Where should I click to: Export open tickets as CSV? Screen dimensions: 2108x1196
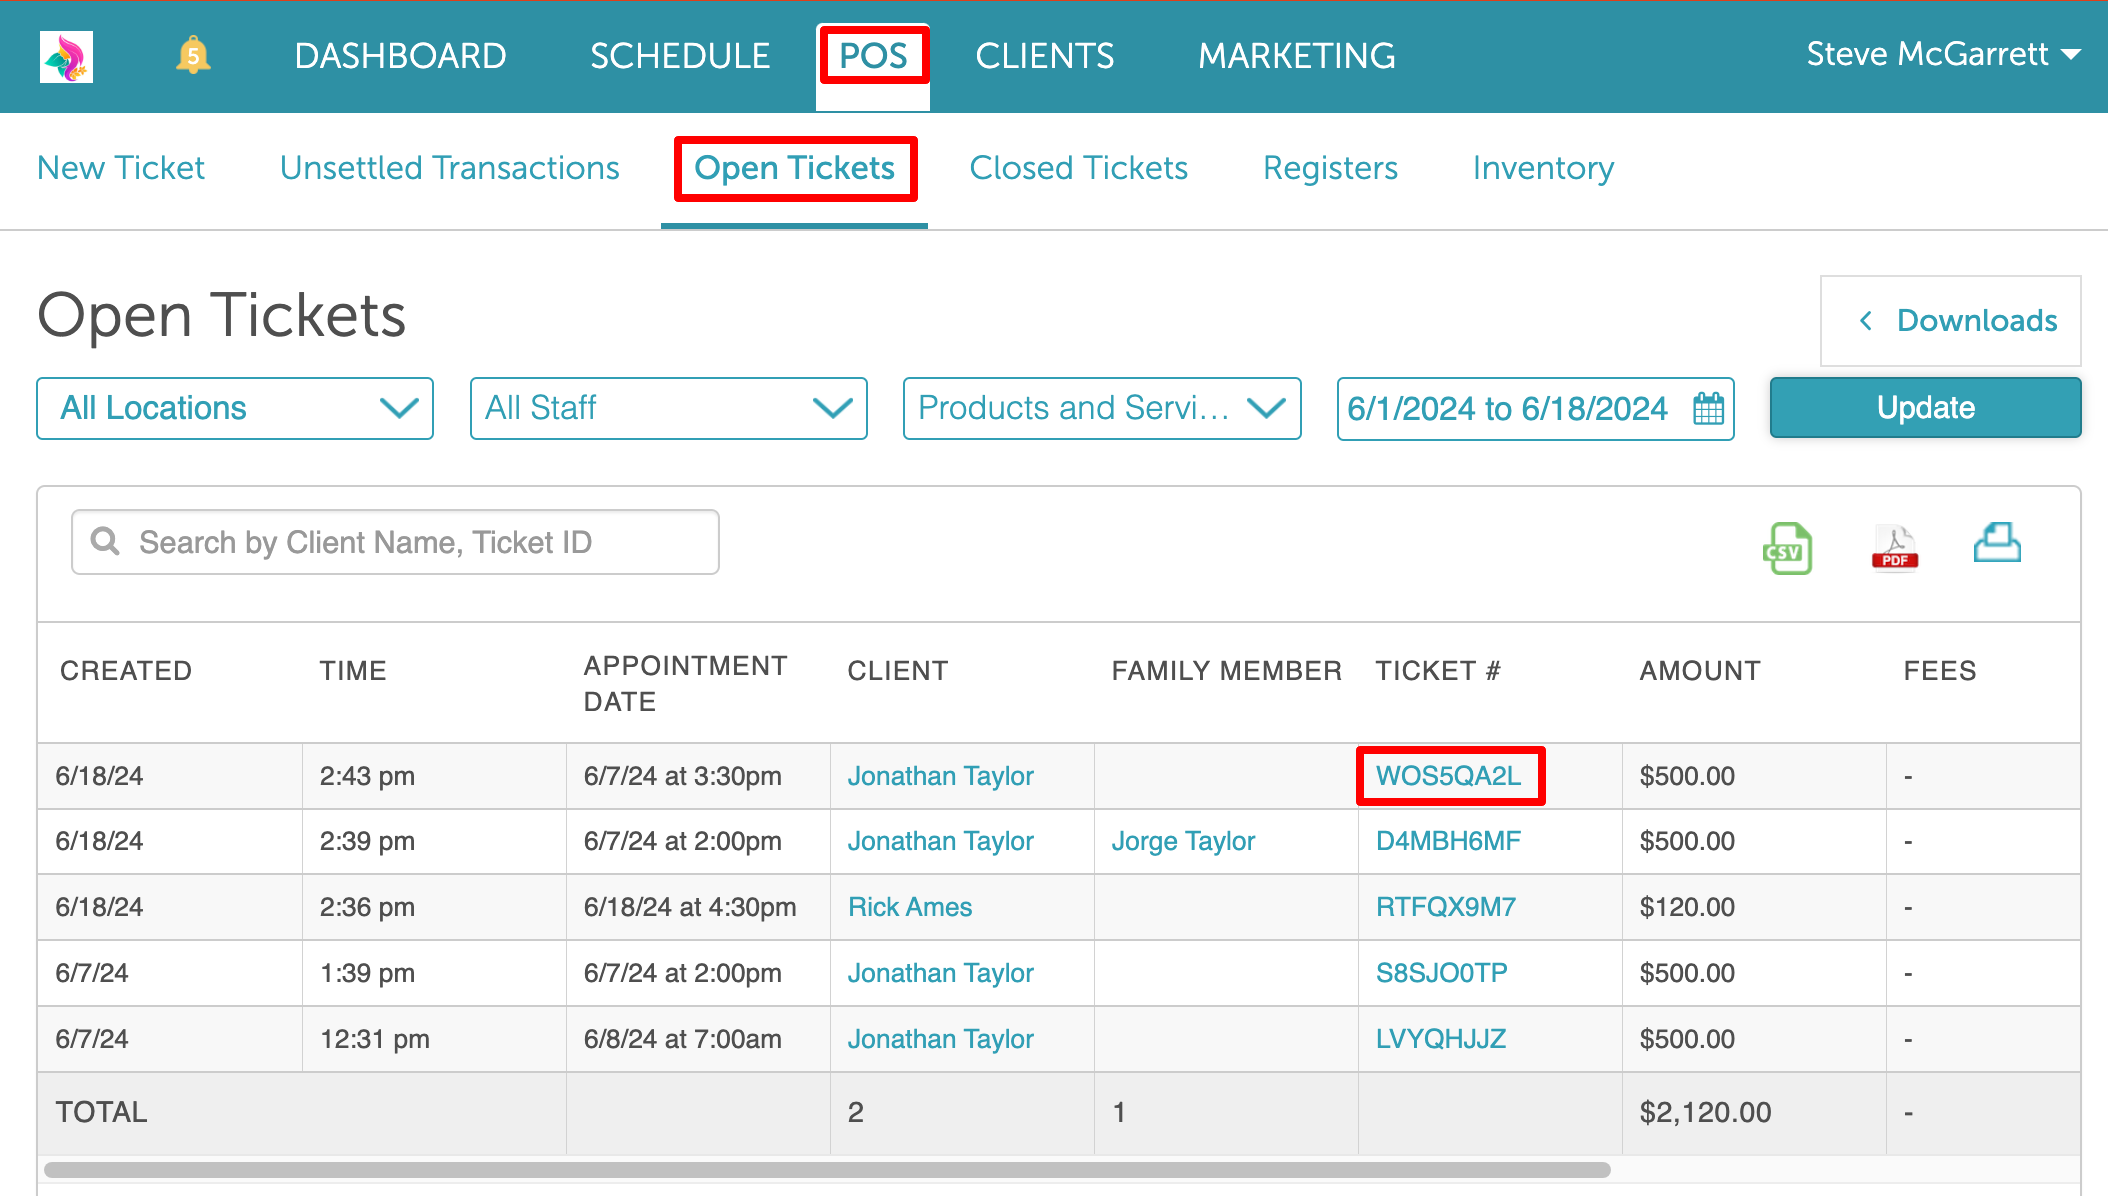click(1787, 548)
